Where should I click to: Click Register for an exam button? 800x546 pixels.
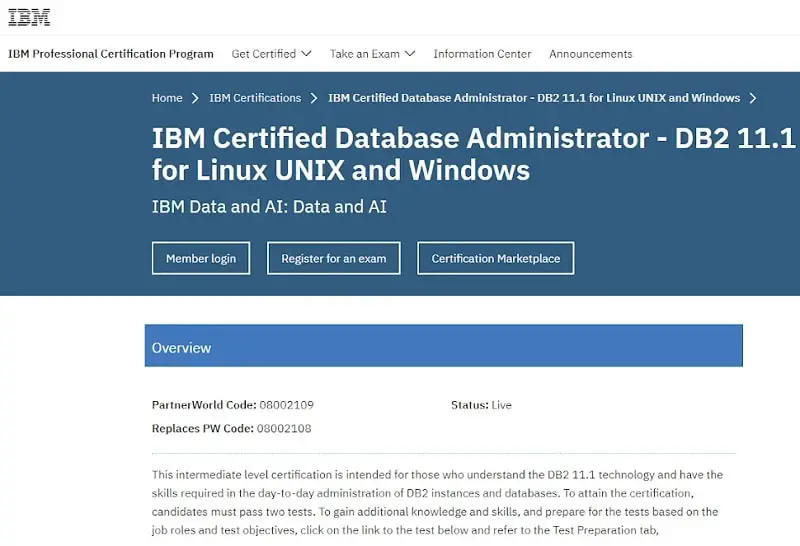tap(334, 258)
